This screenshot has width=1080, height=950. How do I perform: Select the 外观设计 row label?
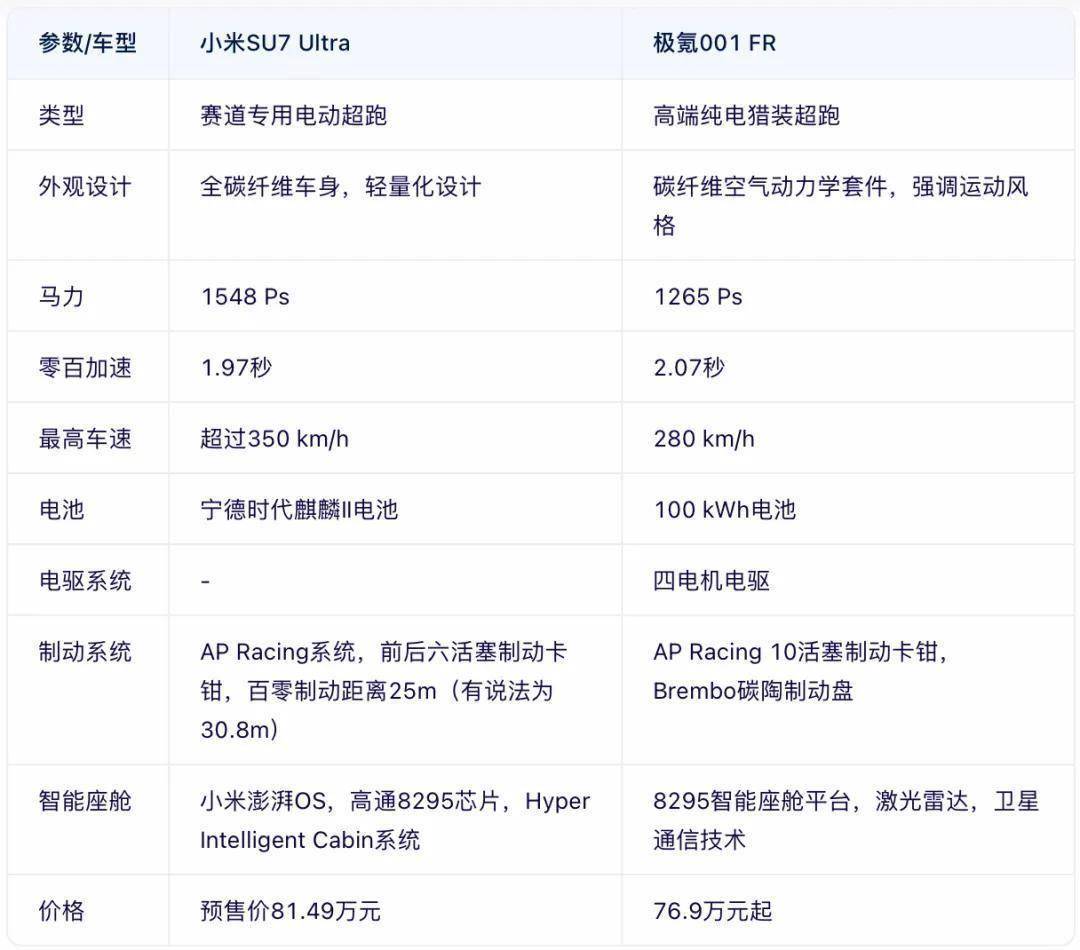click(x=85, y=187)
